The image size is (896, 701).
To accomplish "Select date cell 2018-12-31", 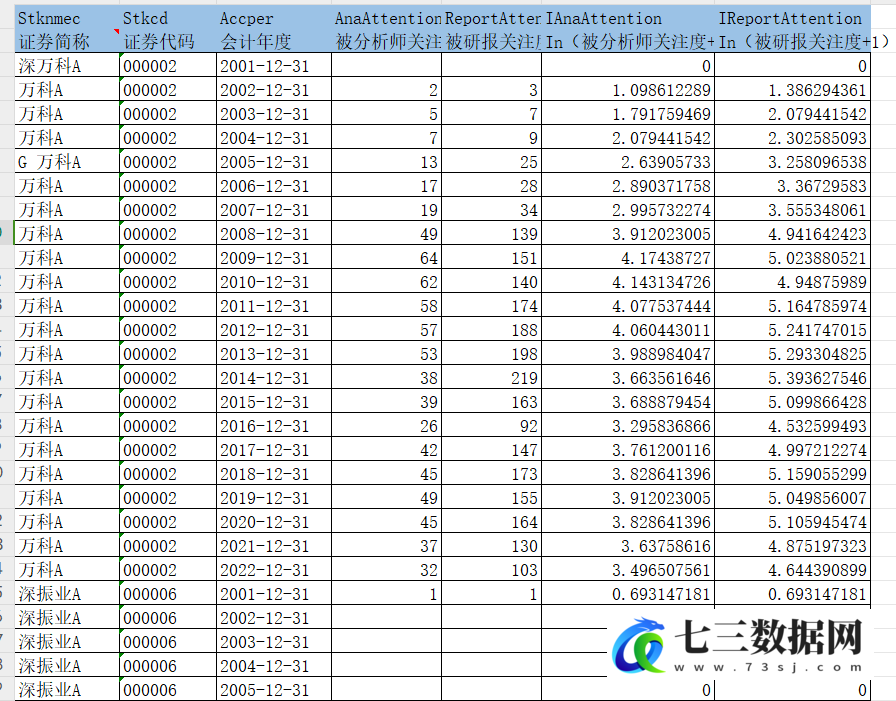I will coord(274,474).
